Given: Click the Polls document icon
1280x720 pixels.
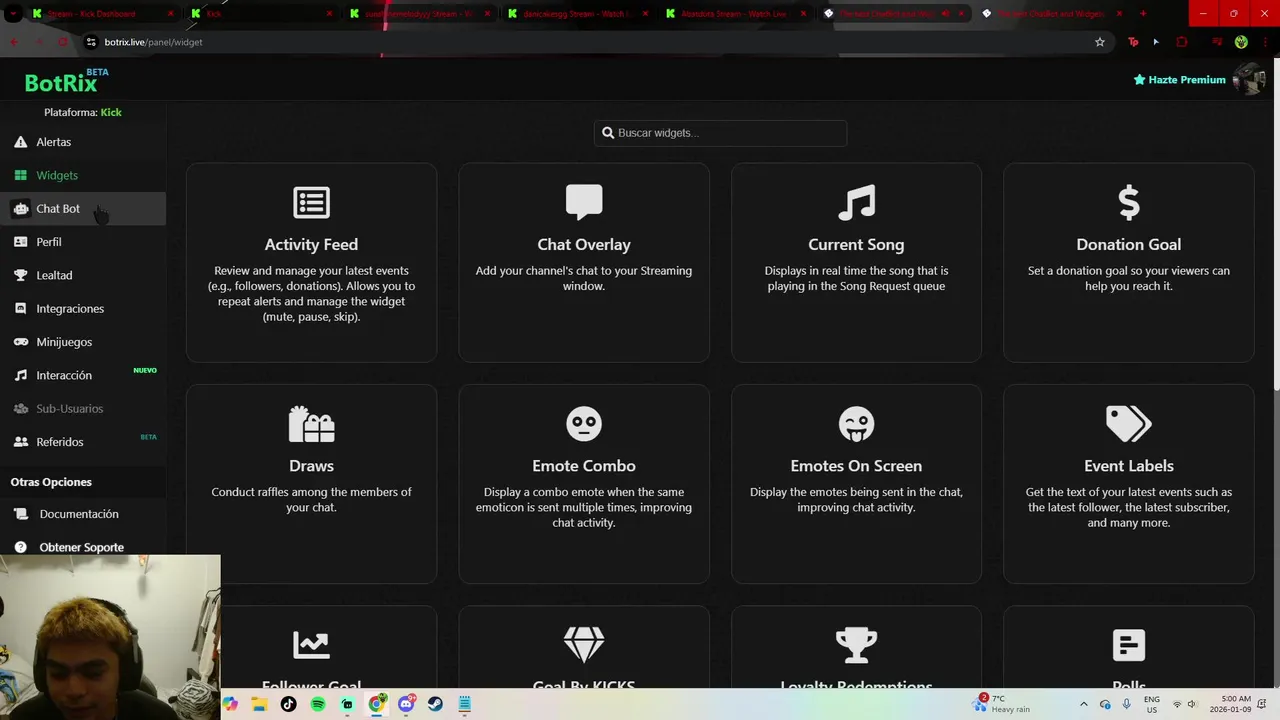Looking at the screenshot, I should (x=1129, y=645).
